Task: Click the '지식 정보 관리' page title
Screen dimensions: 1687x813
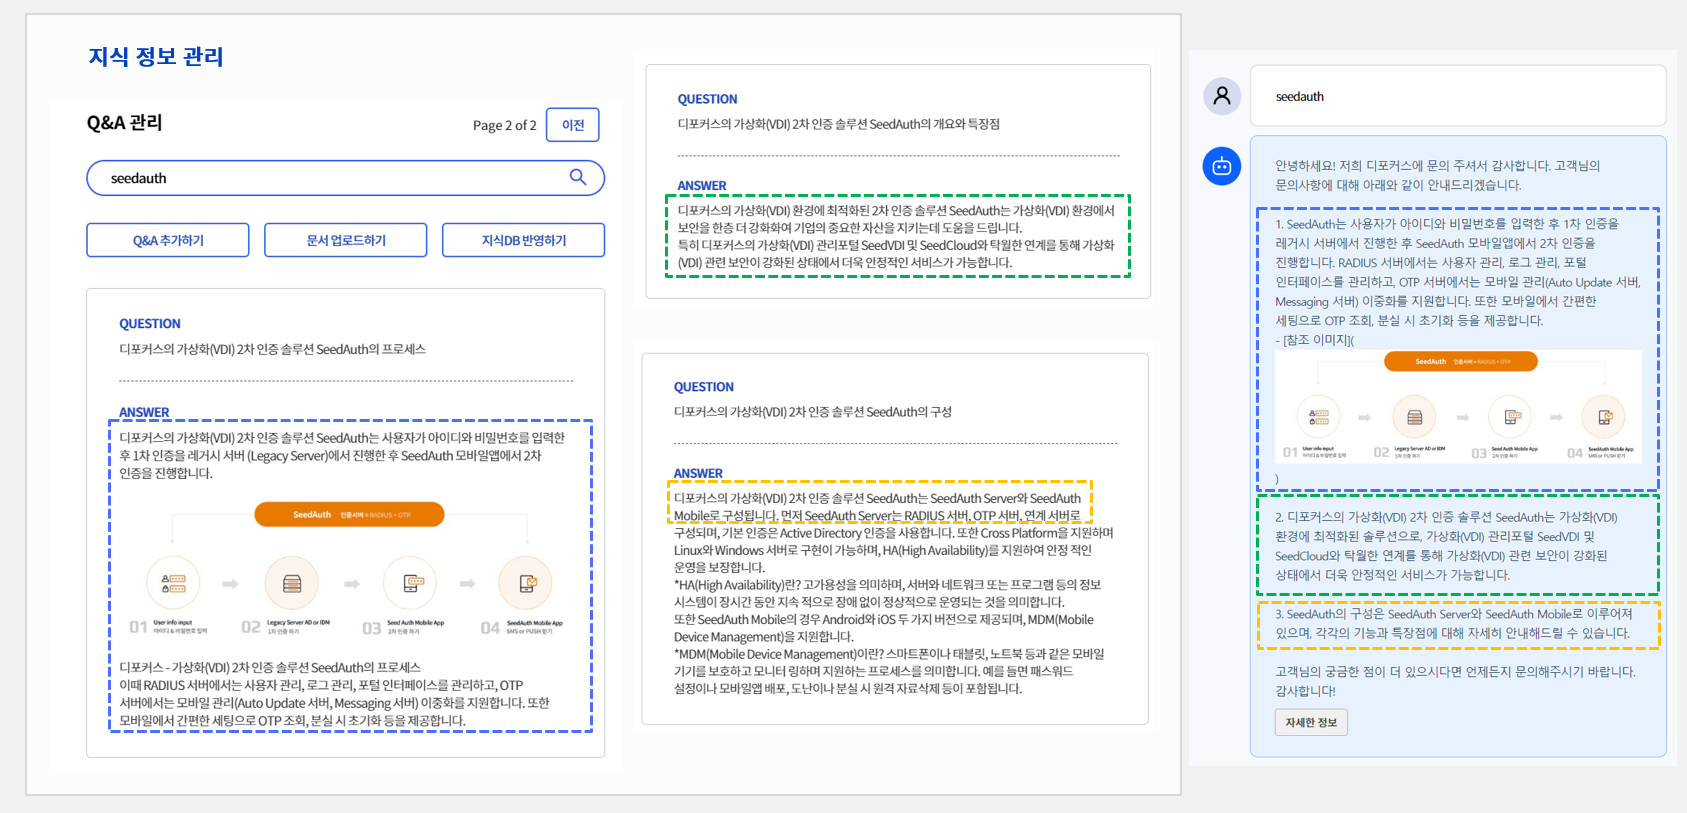Action: (x=156, y=56)
